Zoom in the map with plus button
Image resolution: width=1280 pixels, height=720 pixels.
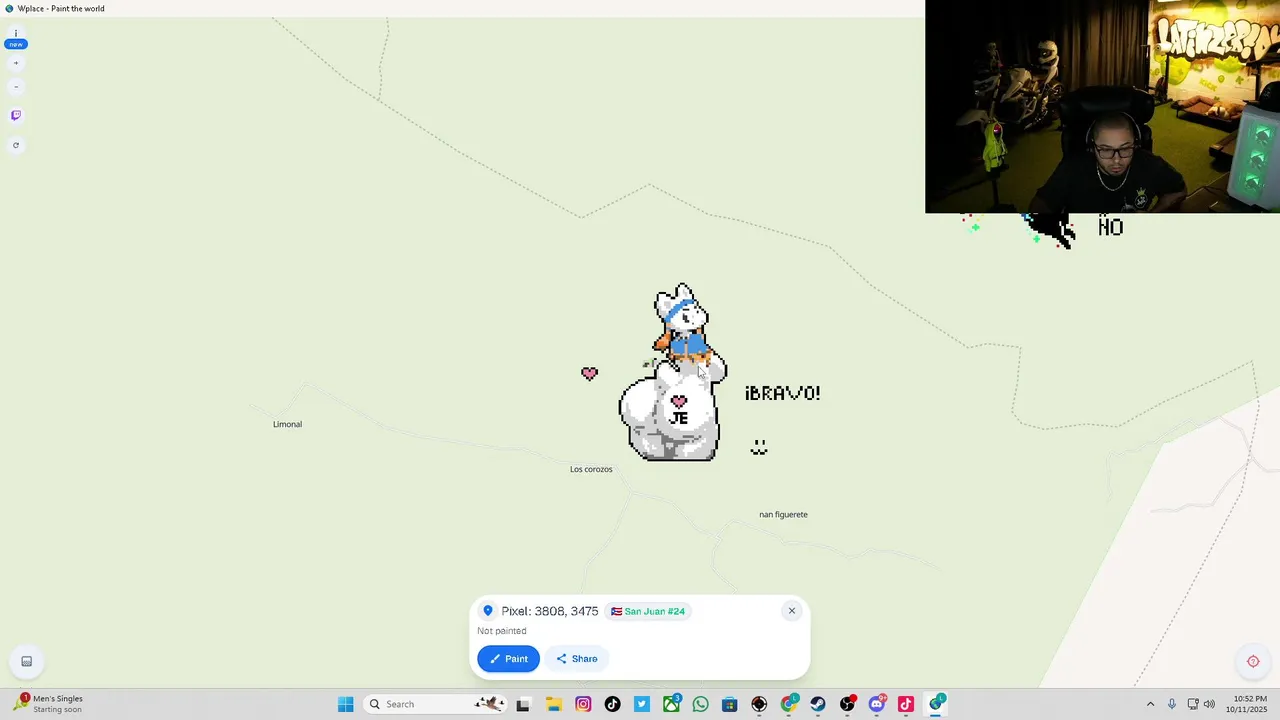point(16,63)
